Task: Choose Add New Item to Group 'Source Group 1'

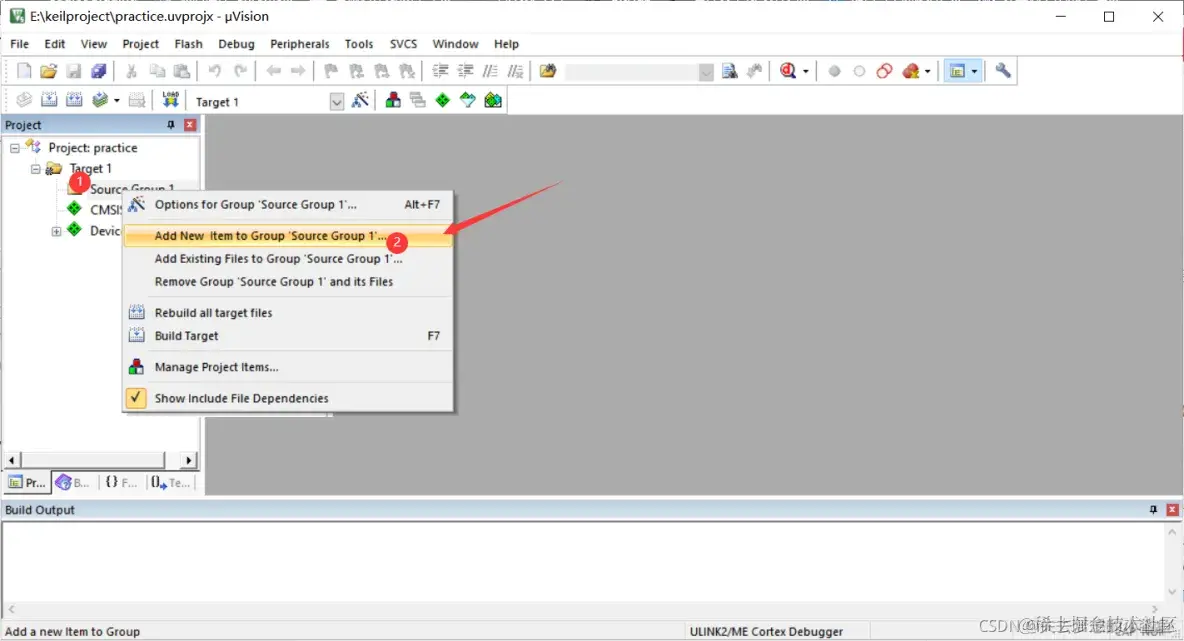Action: tap(288, 236)
